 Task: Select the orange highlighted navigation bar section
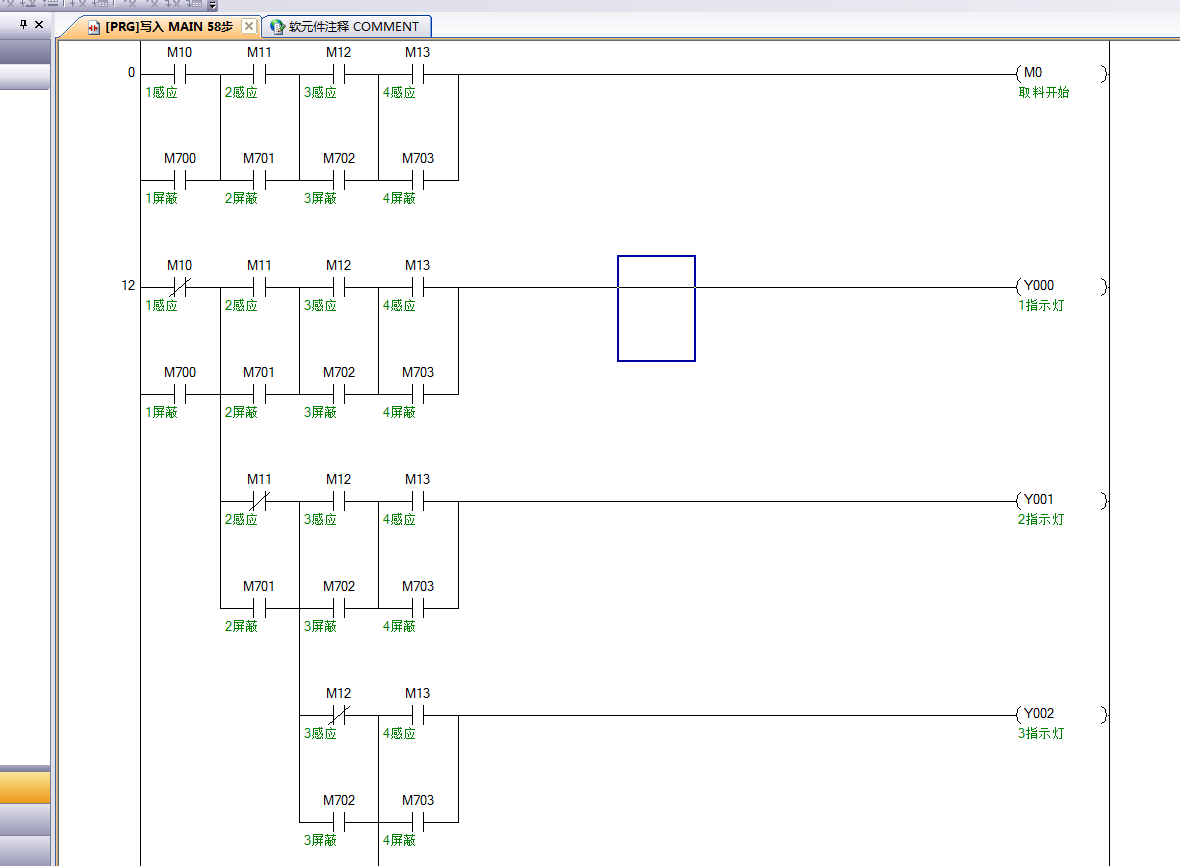25,788
